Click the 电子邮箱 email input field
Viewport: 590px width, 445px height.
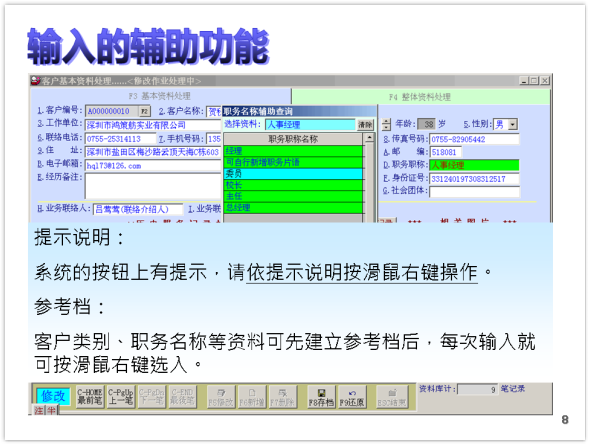153,166
